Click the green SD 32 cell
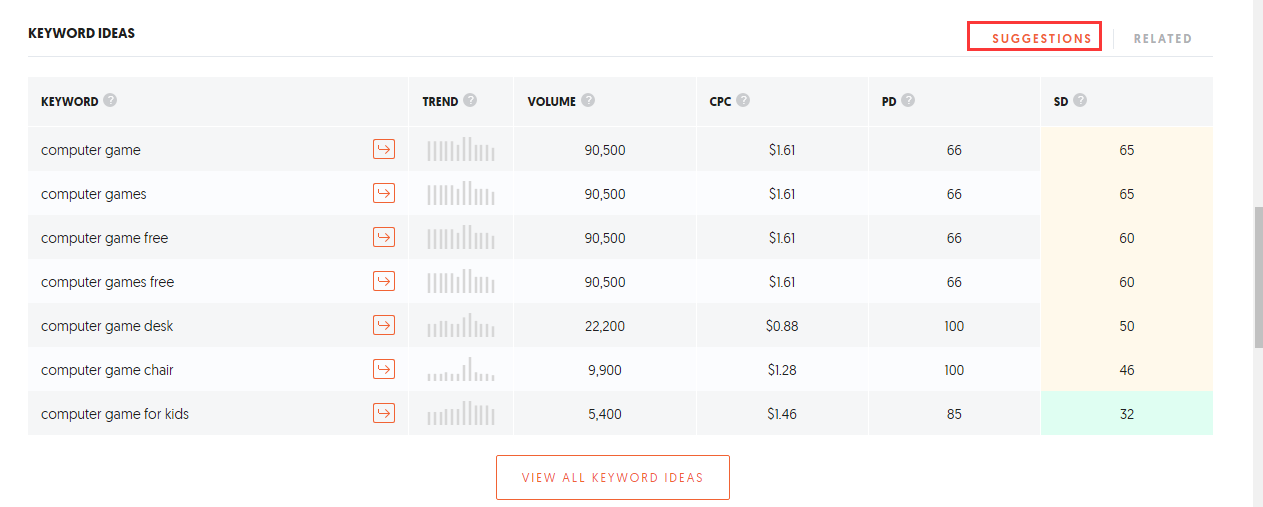 pyautogui.click(x=1127, y=413)
